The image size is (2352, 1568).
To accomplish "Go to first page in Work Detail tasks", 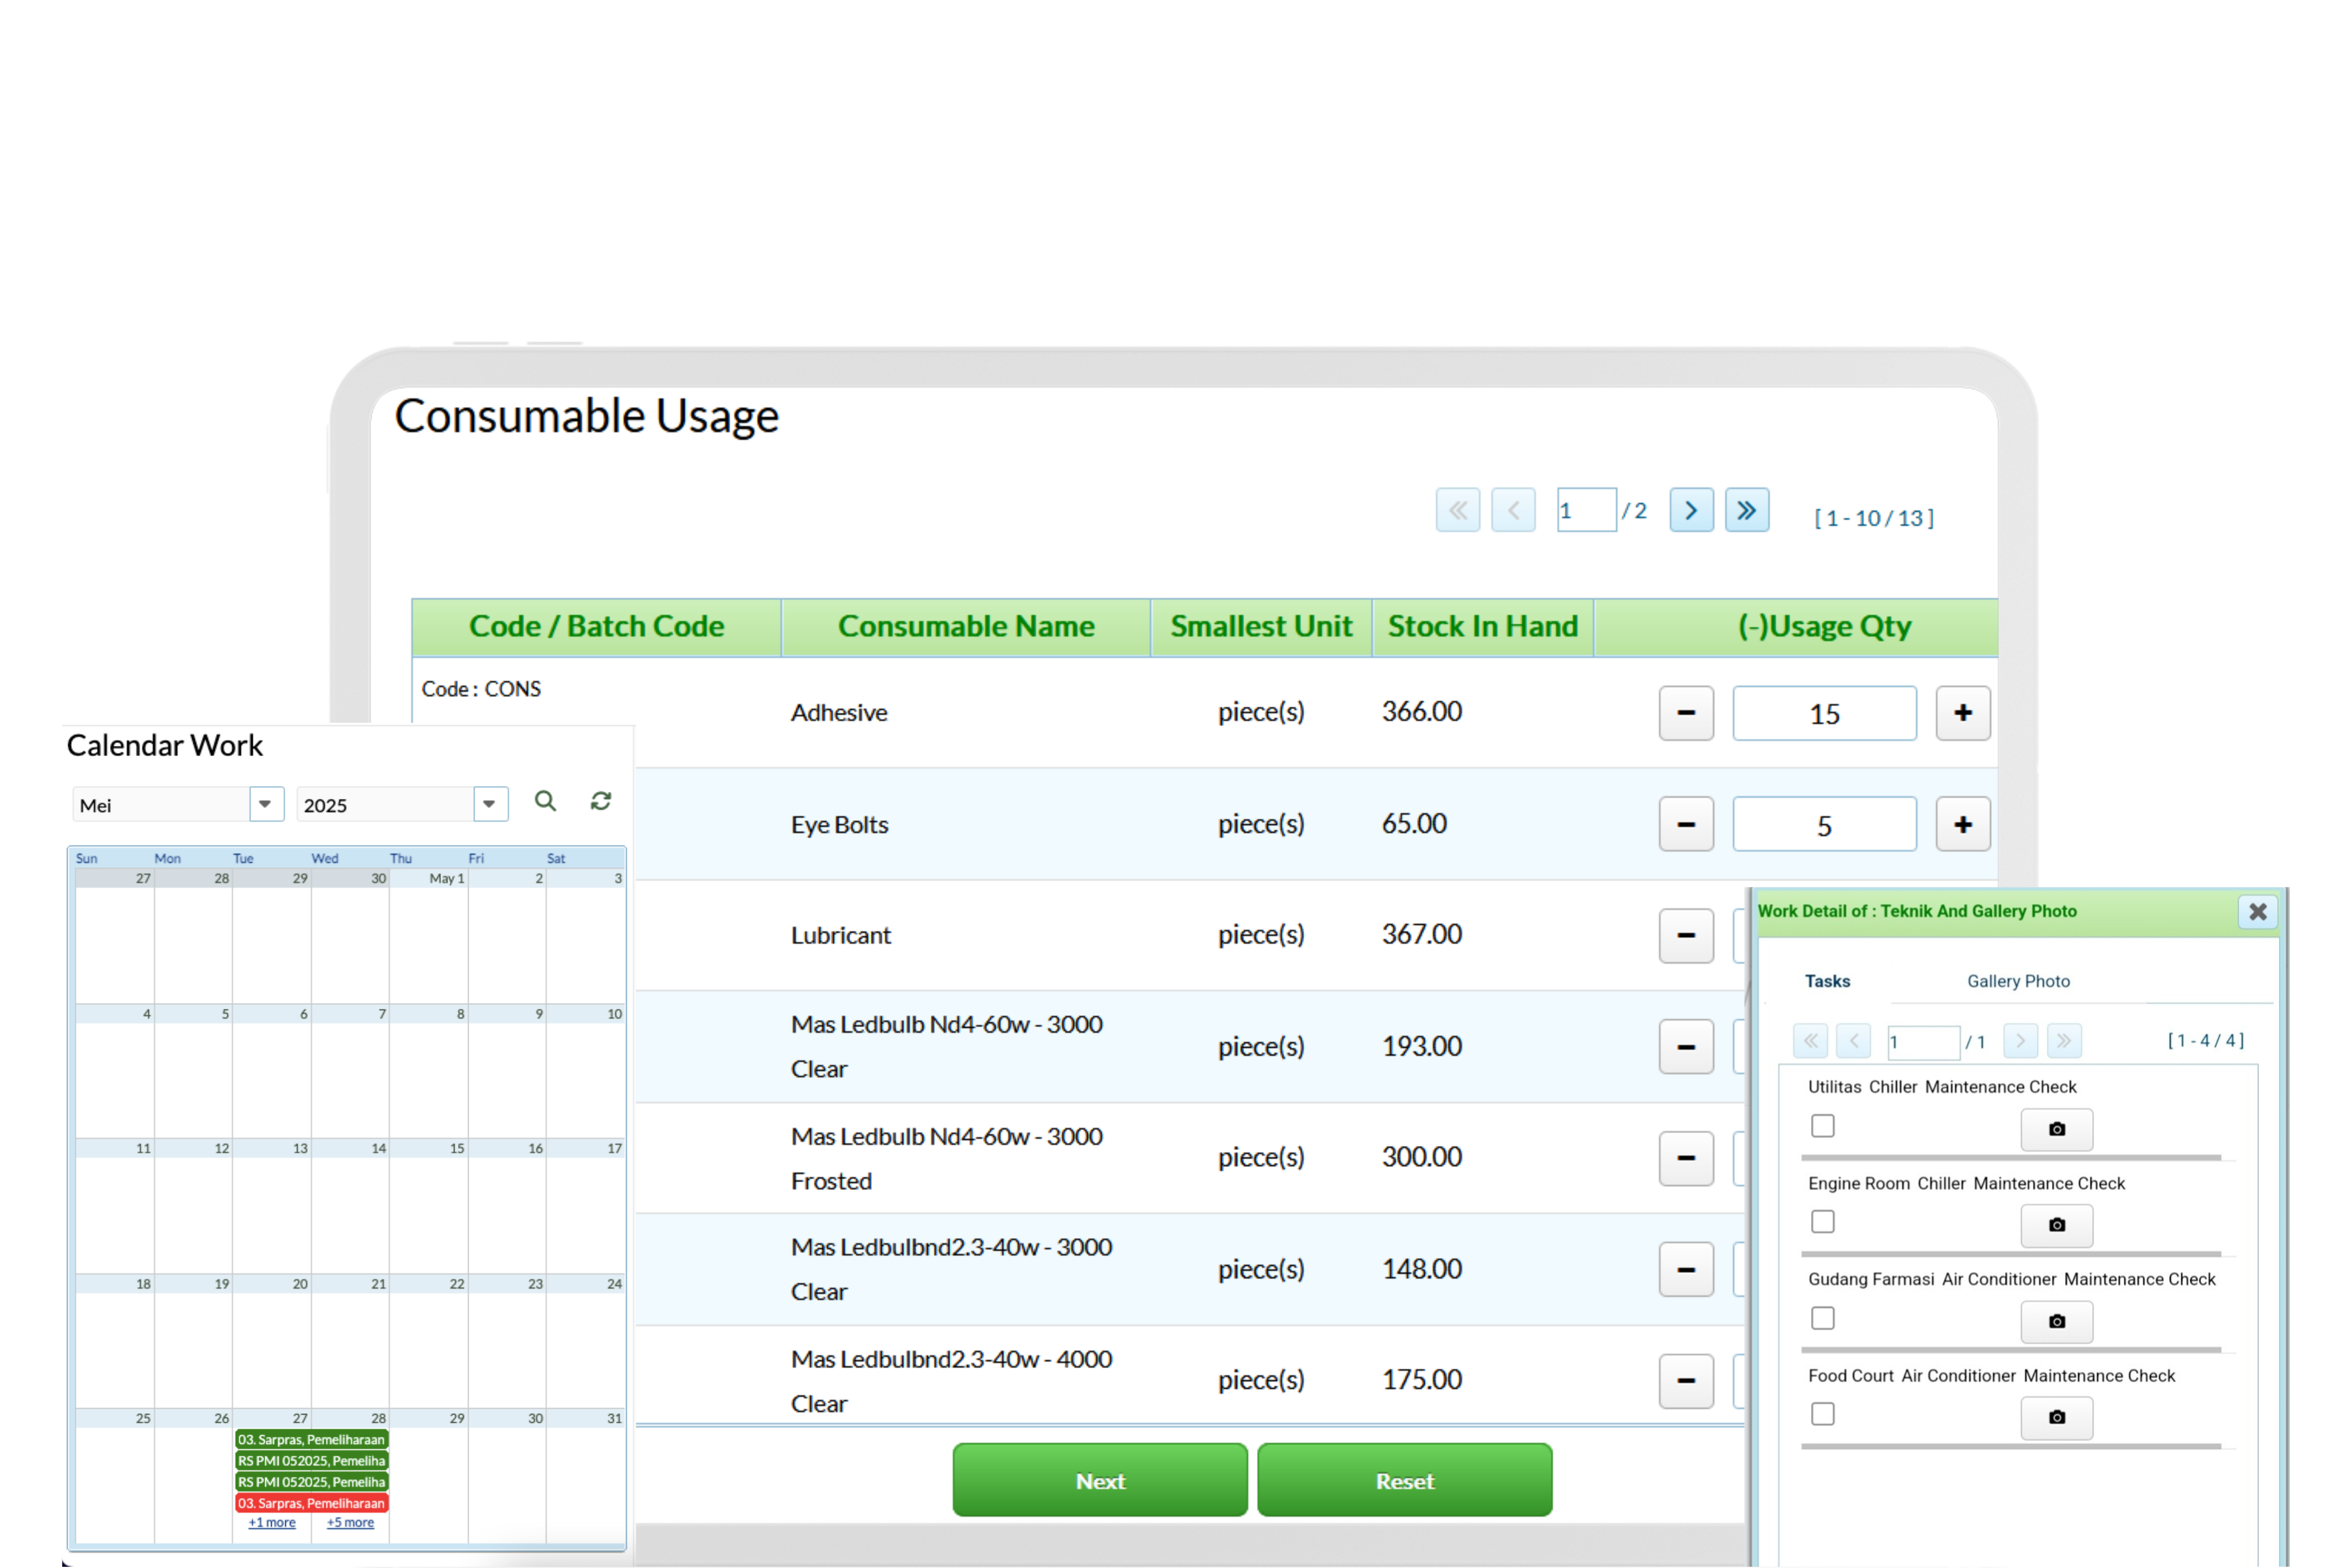I will point(1810,1042).
